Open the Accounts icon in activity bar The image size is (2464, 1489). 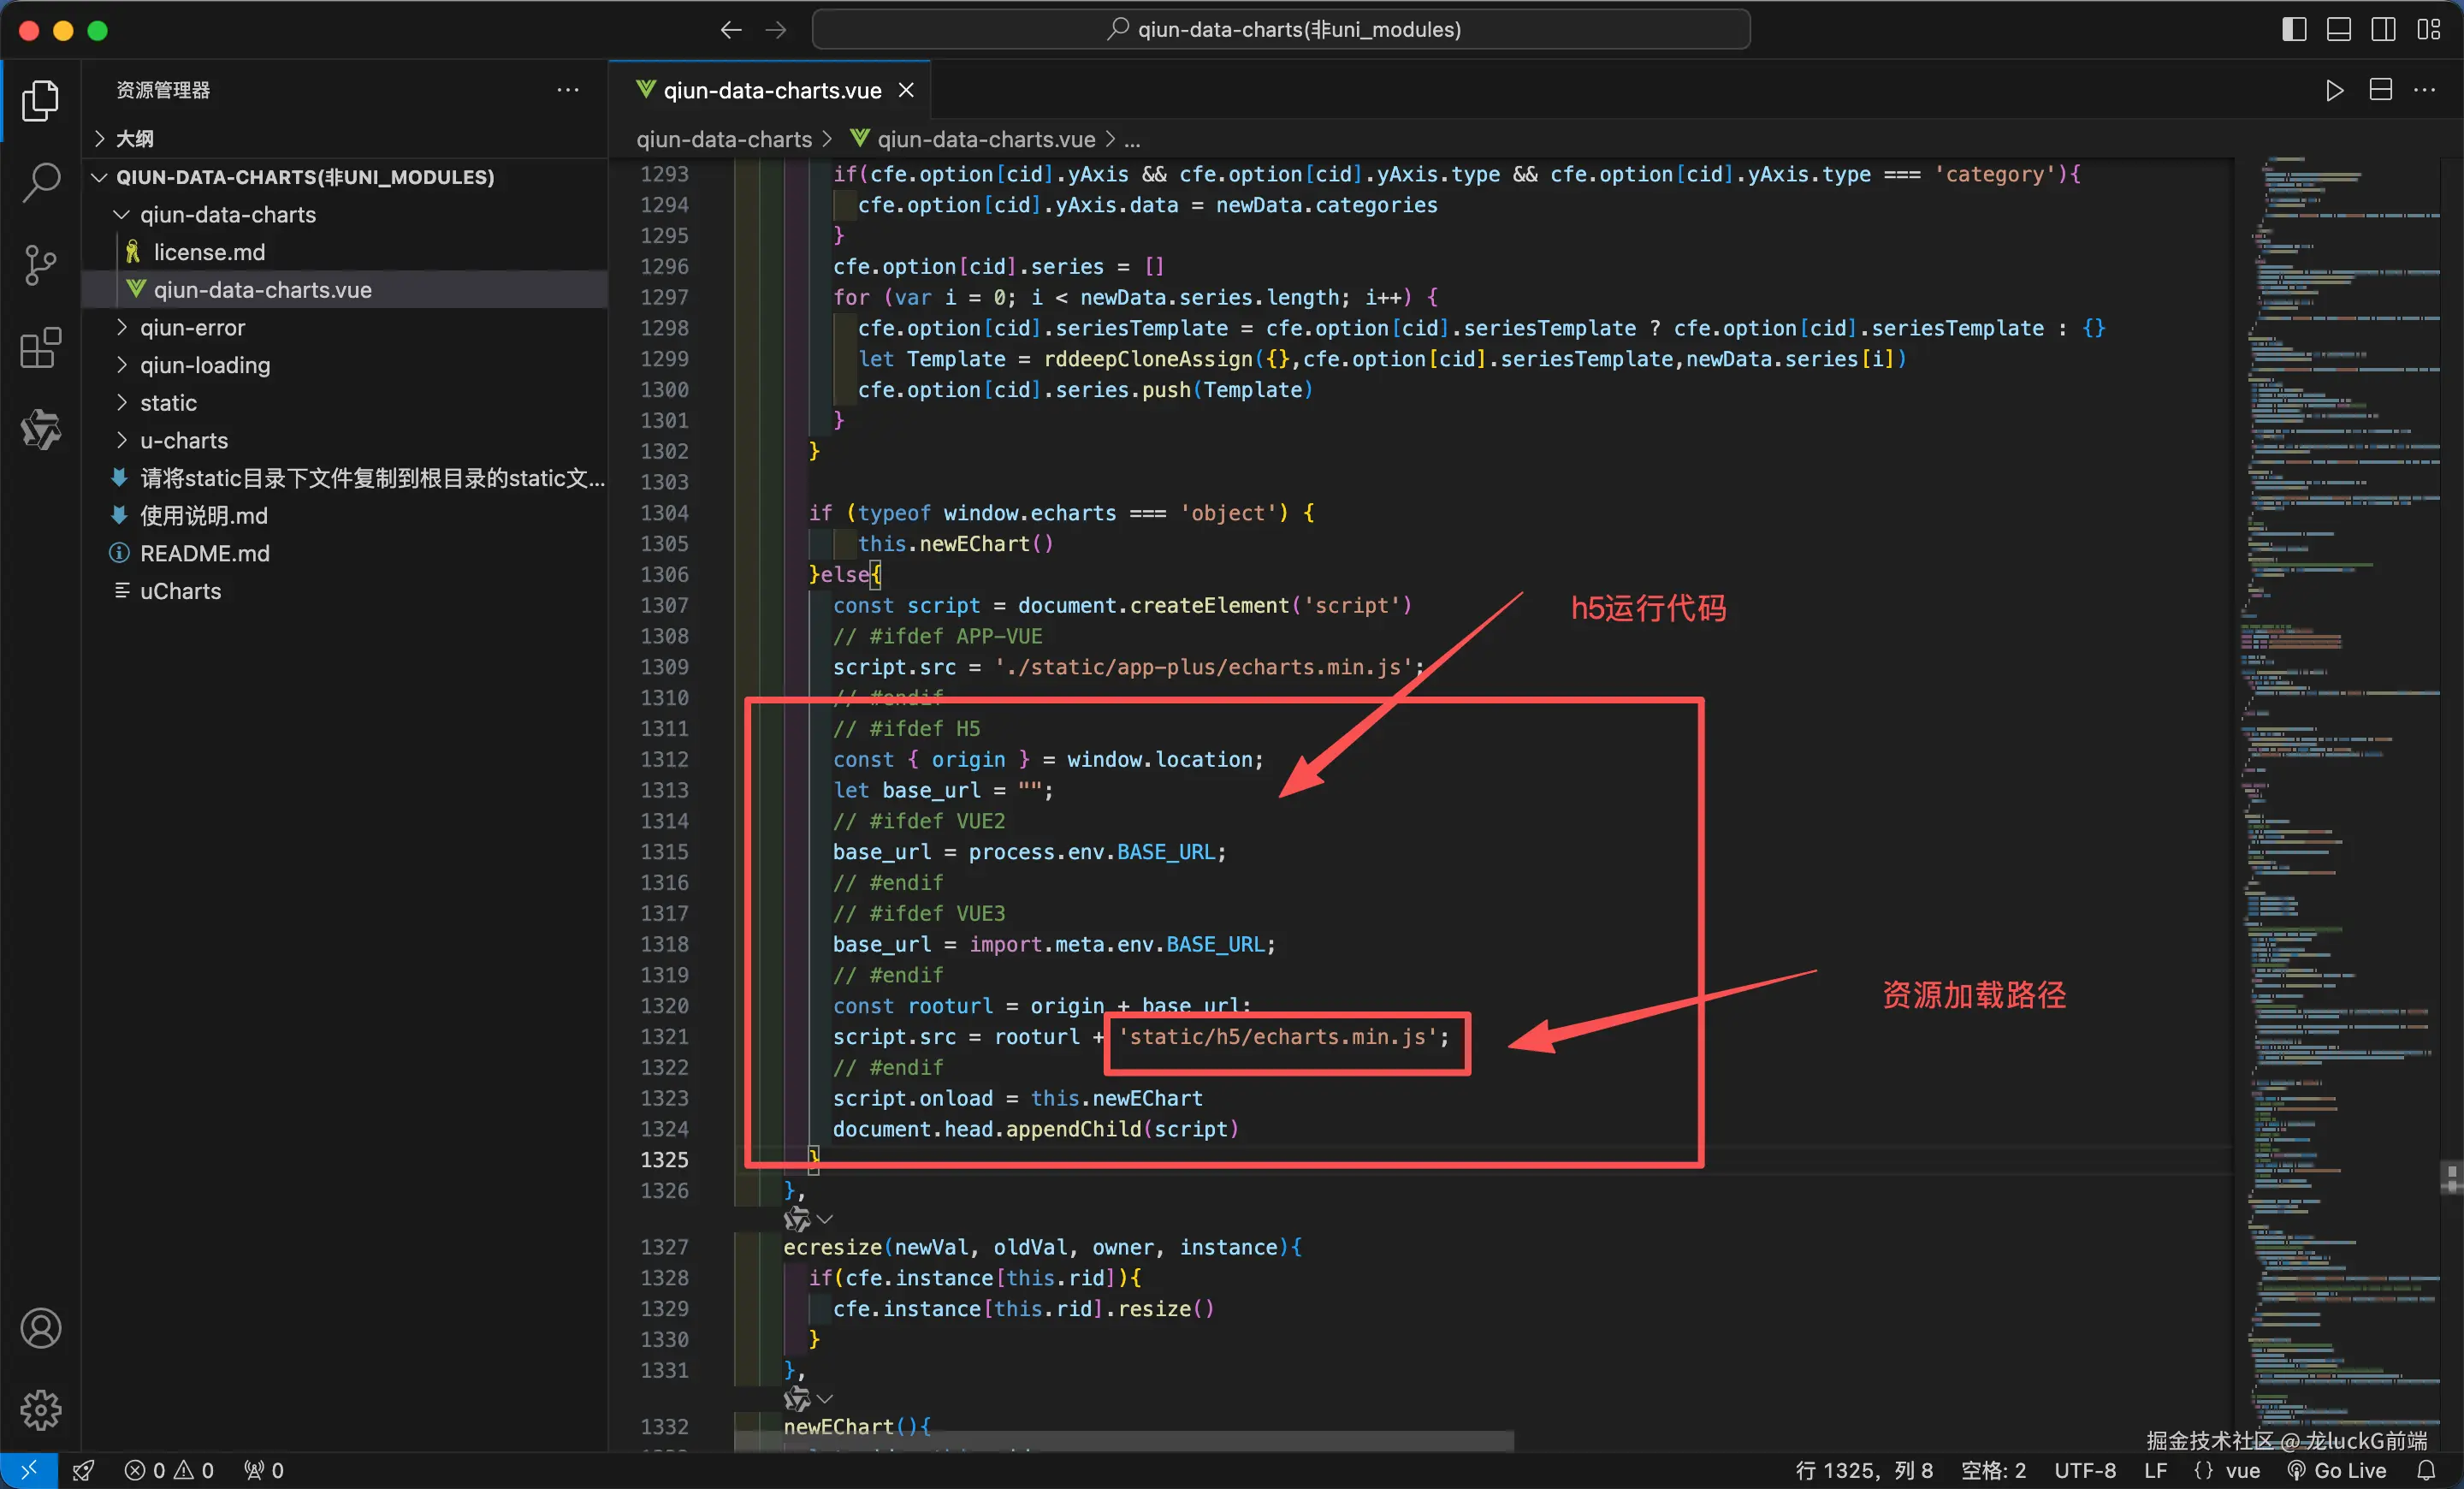(x=41, y=1328)
